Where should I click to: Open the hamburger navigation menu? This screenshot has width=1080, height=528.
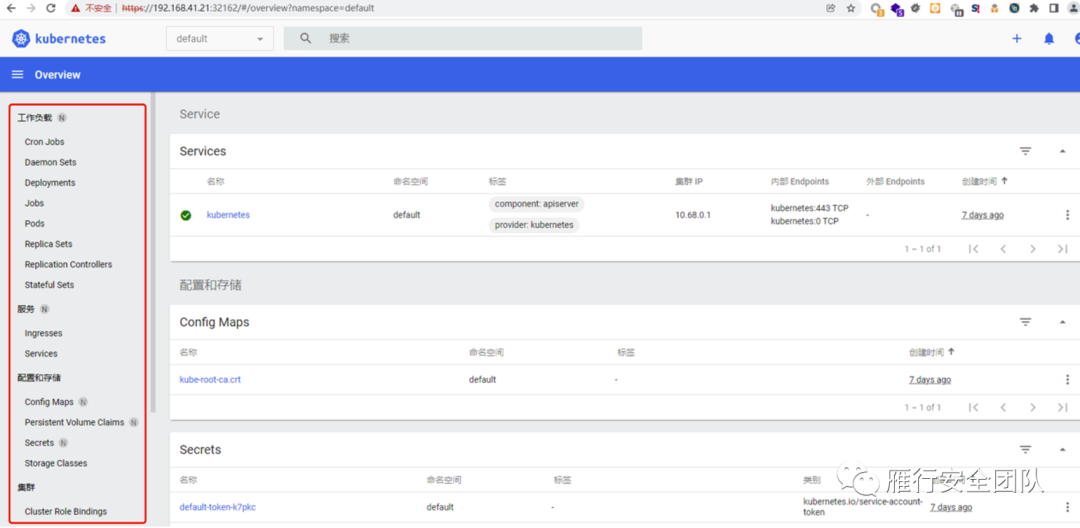[17, 75]
